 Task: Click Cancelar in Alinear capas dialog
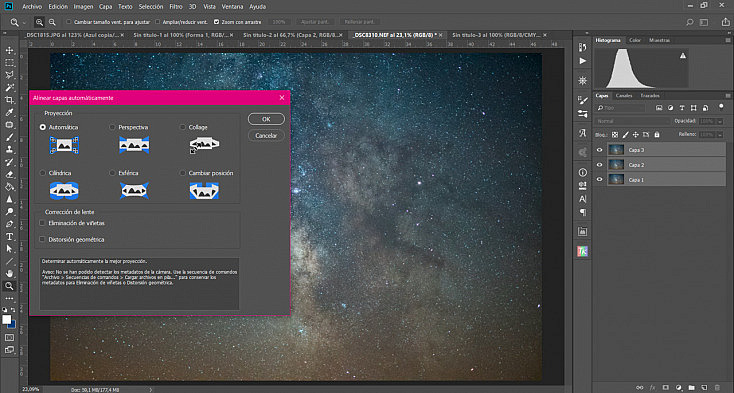[266, 136]
